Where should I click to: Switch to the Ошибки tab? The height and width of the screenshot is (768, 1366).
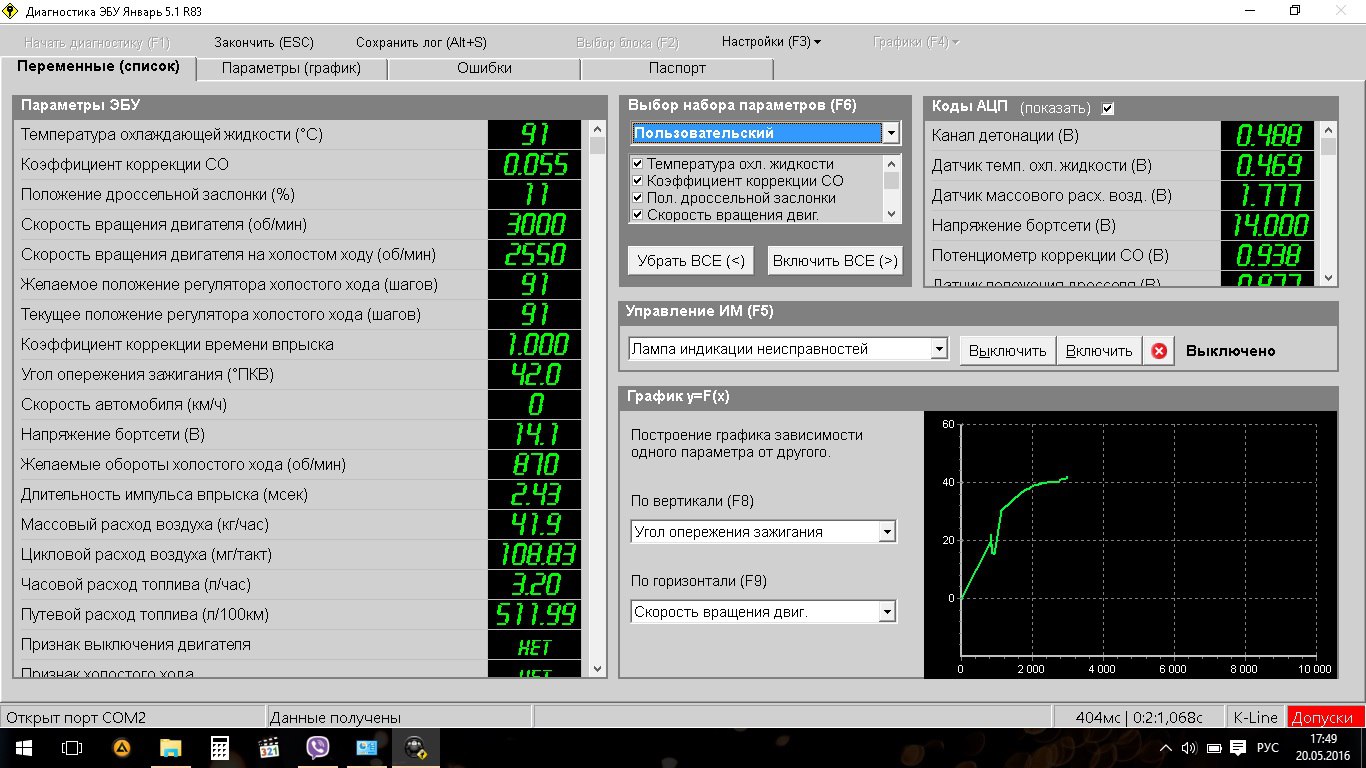(484, 68)
